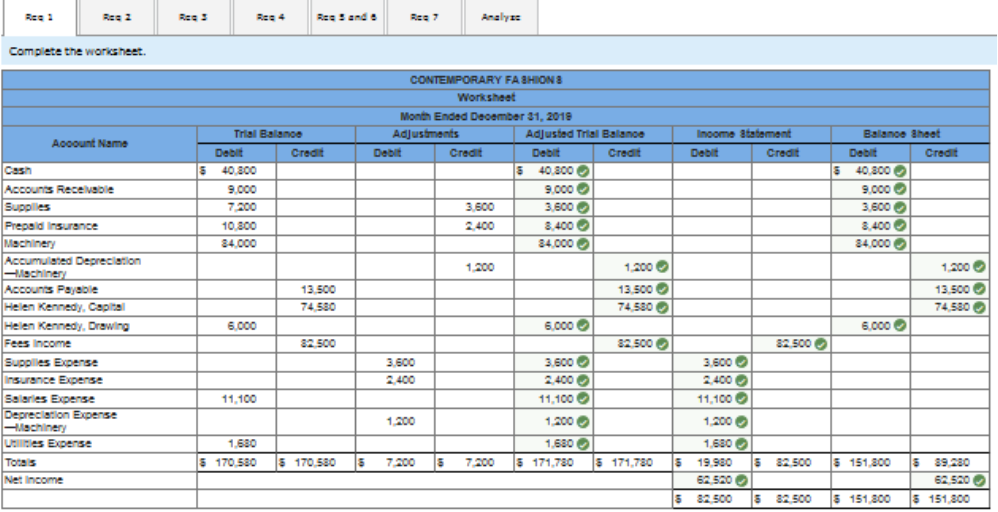This screenshot has height=512, width=998.
Task: Click green checkmark beside Net Income 62,520 debit
Action: tap(743, 479)
